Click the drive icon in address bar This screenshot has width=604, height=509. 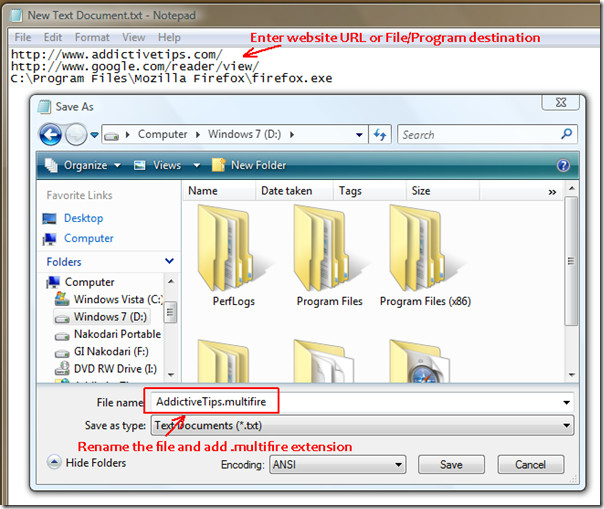click(111, 136)
